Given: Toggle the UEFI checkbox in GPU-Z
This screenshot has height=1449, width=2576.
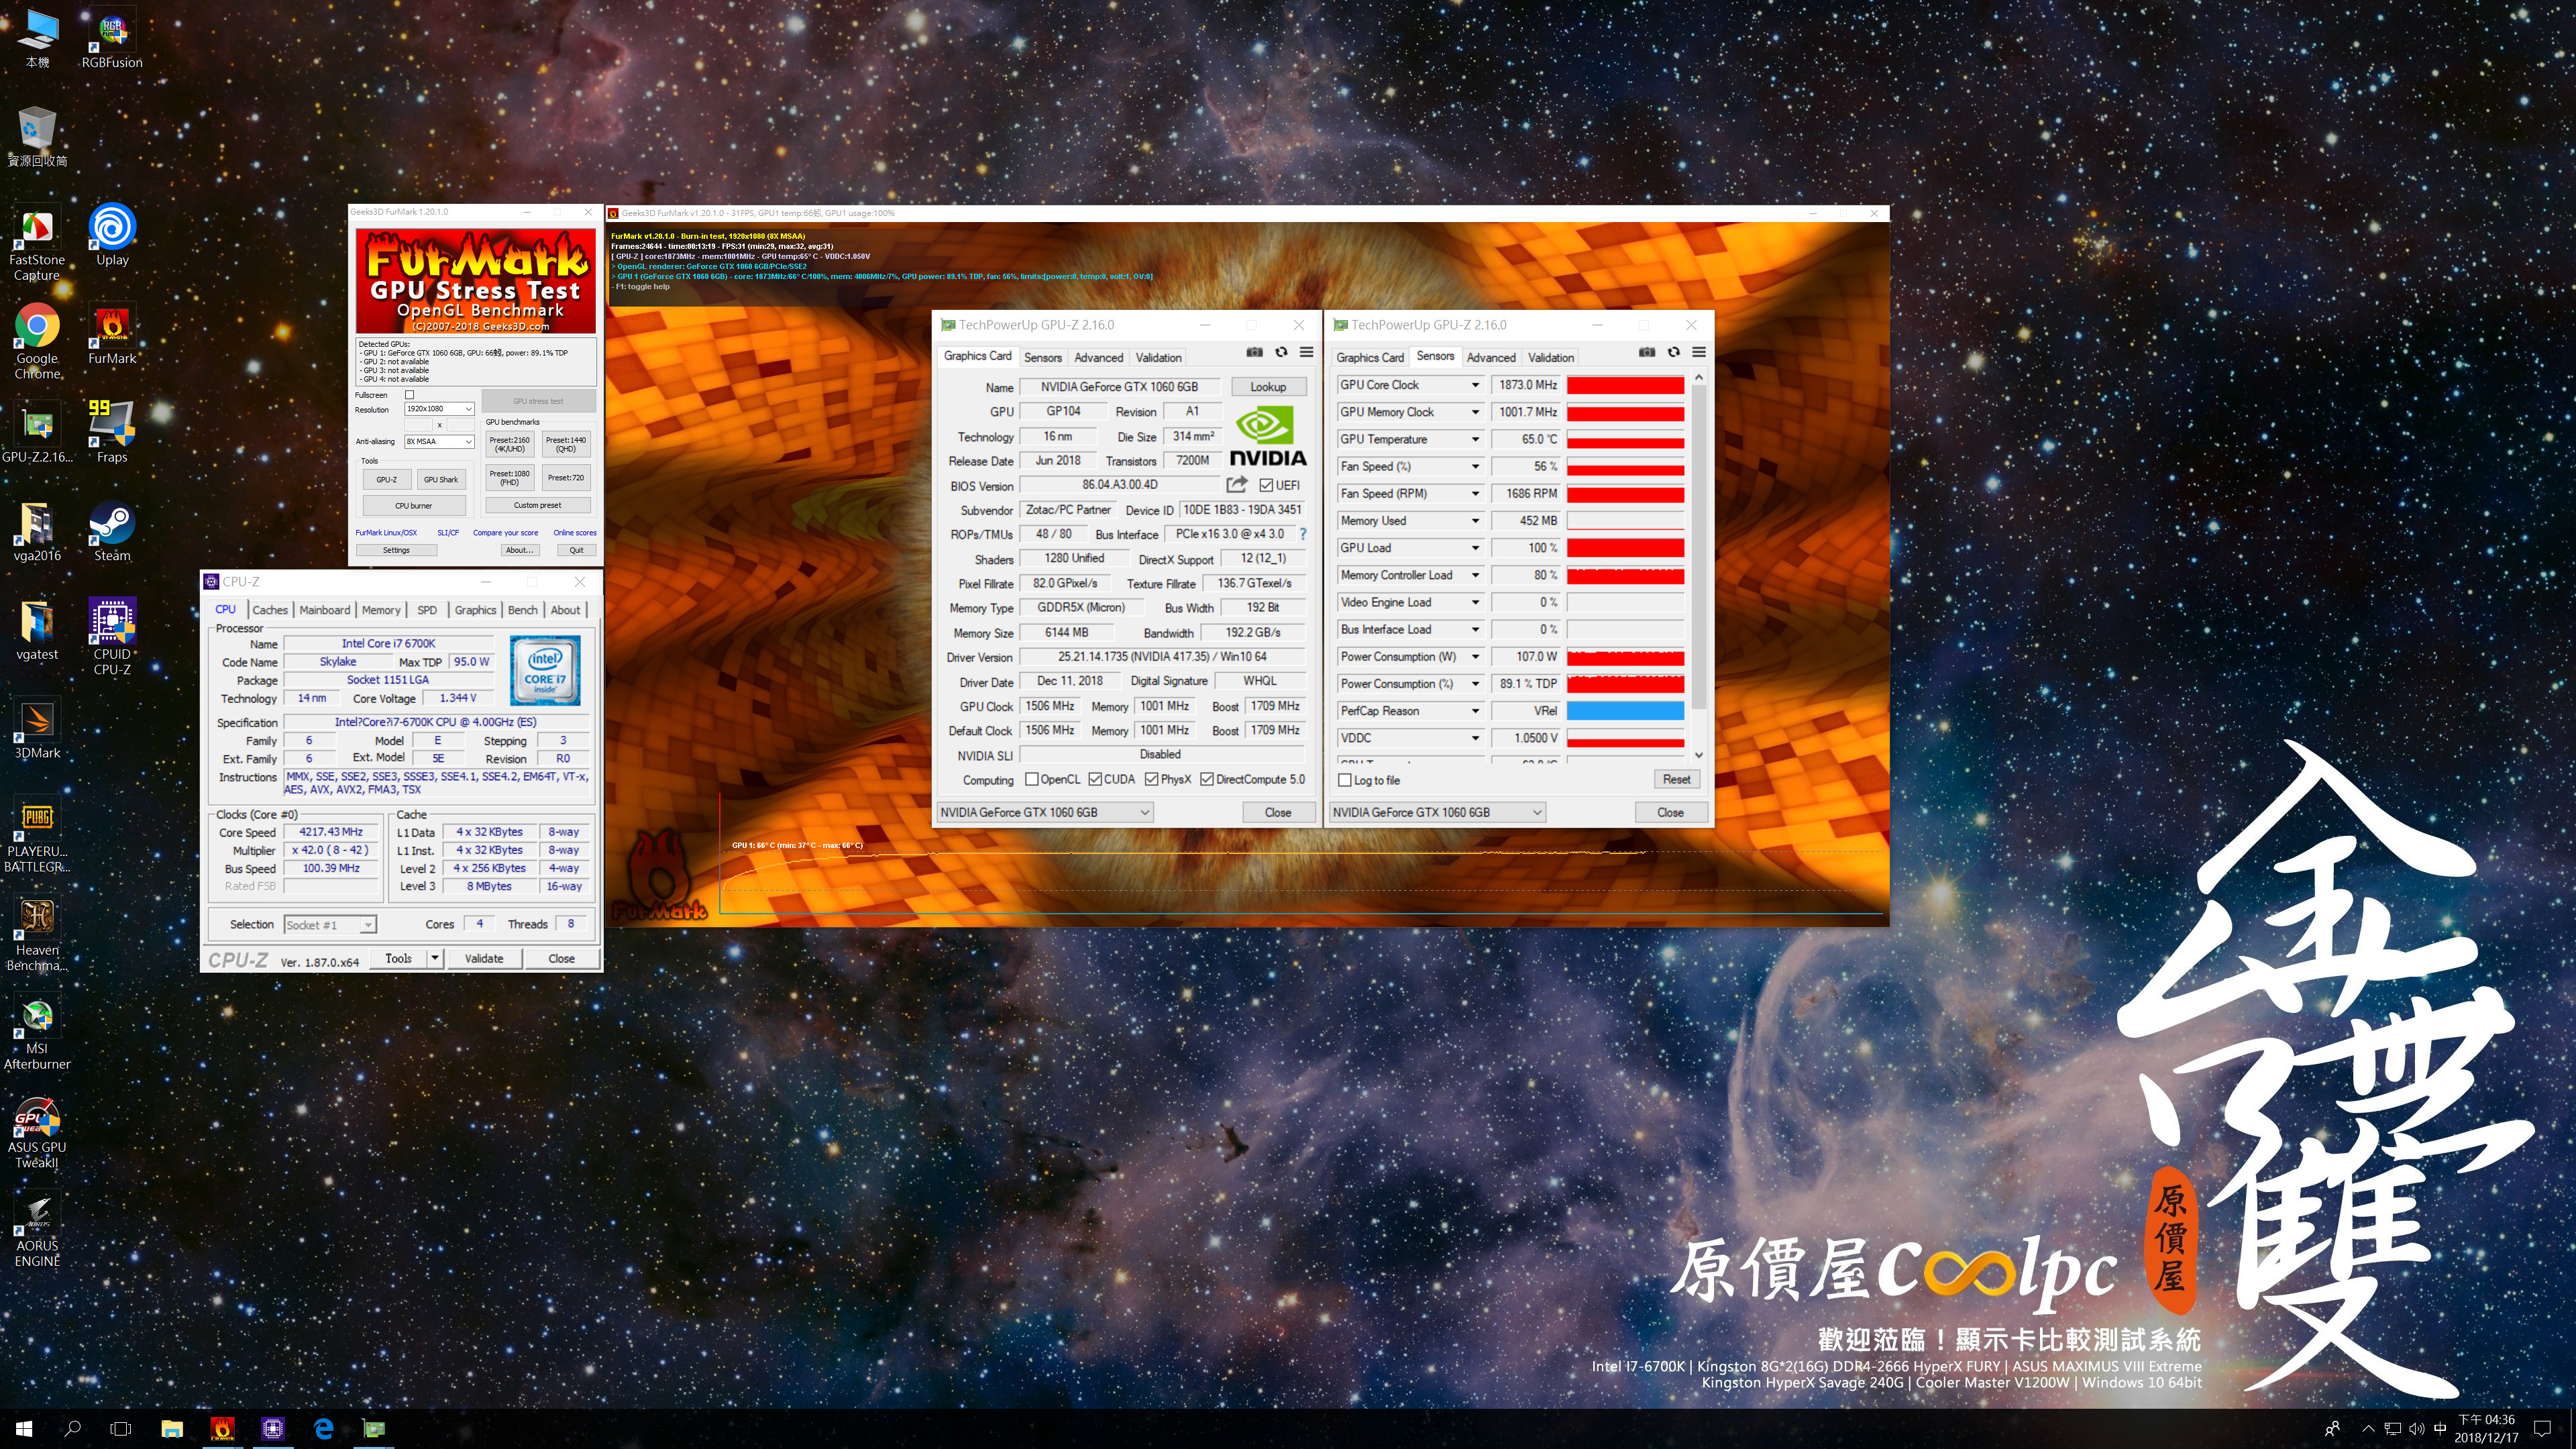Looking at the screenshot, I should tap(1266, 485).
